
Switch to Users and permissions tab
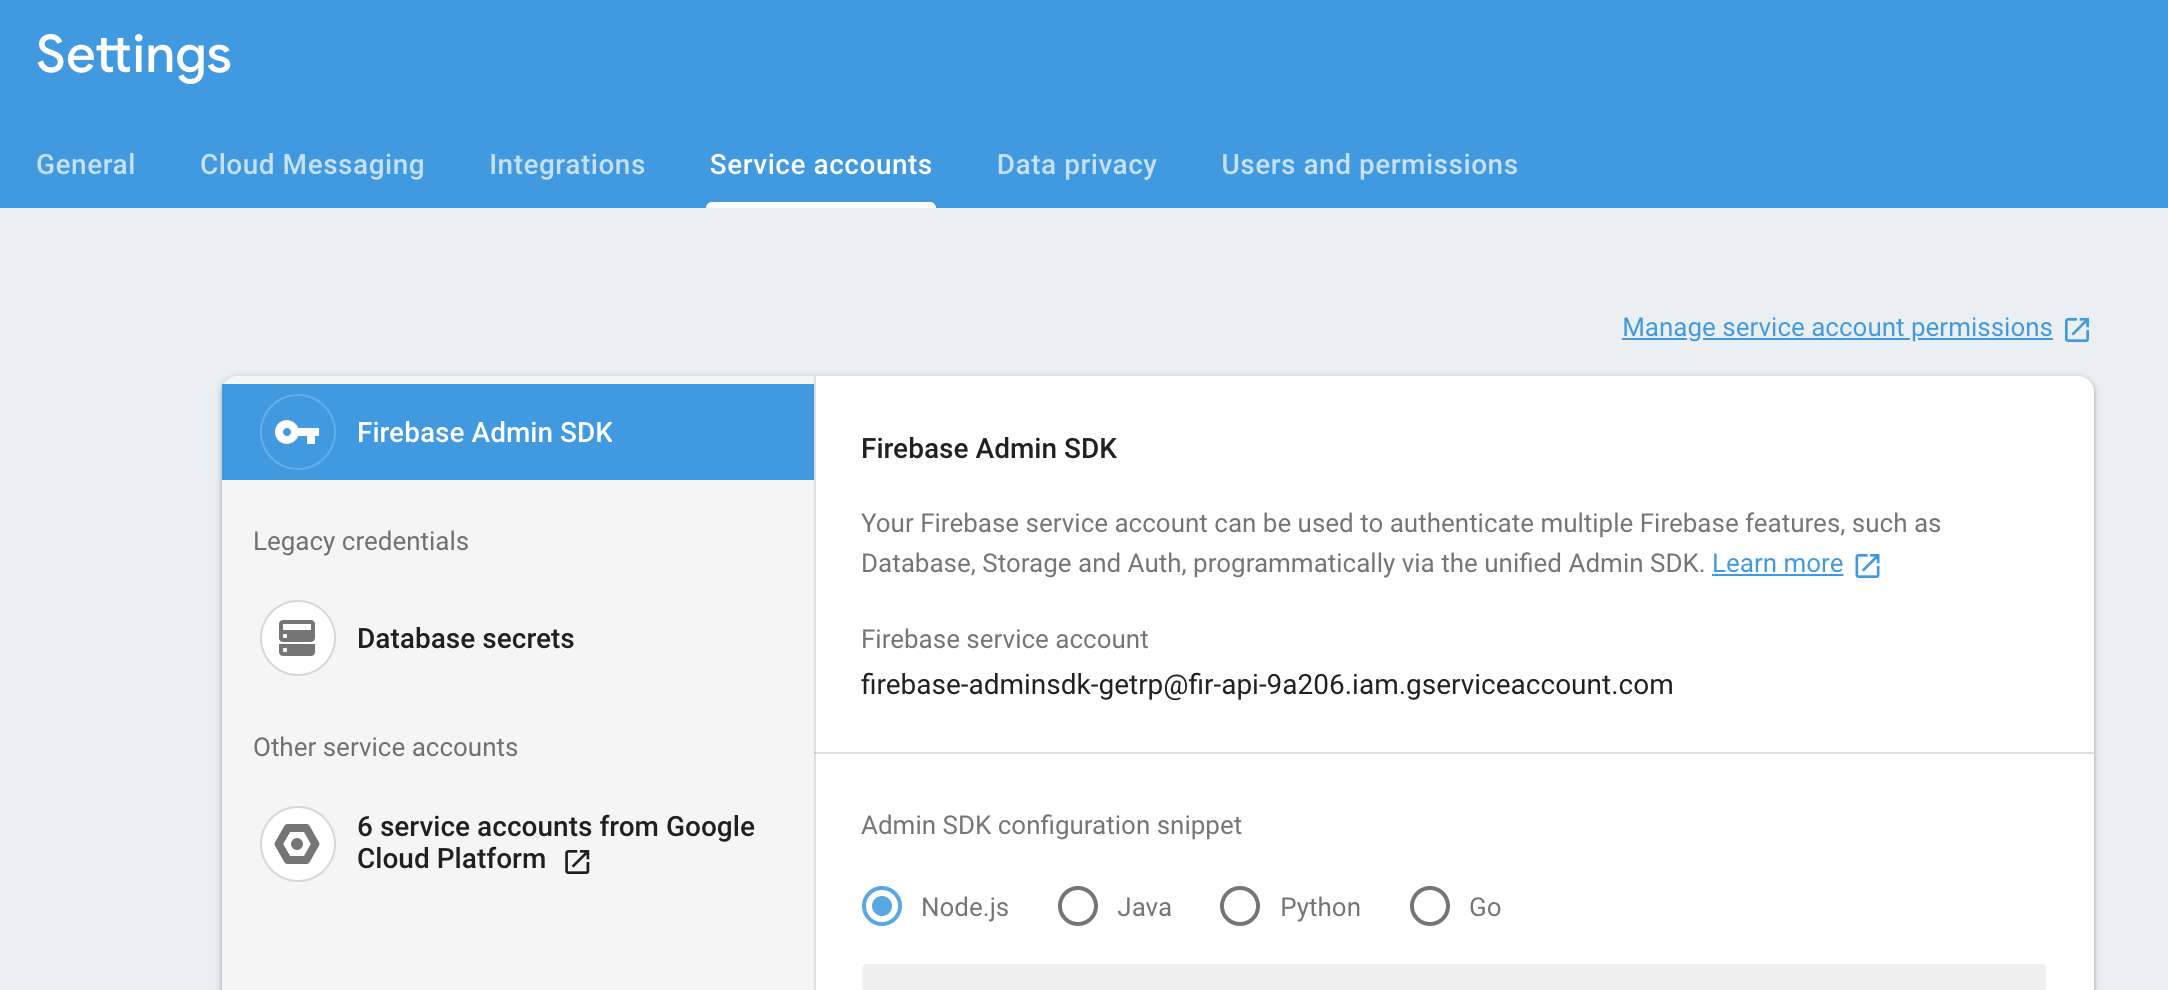(x=1369, y=165)
